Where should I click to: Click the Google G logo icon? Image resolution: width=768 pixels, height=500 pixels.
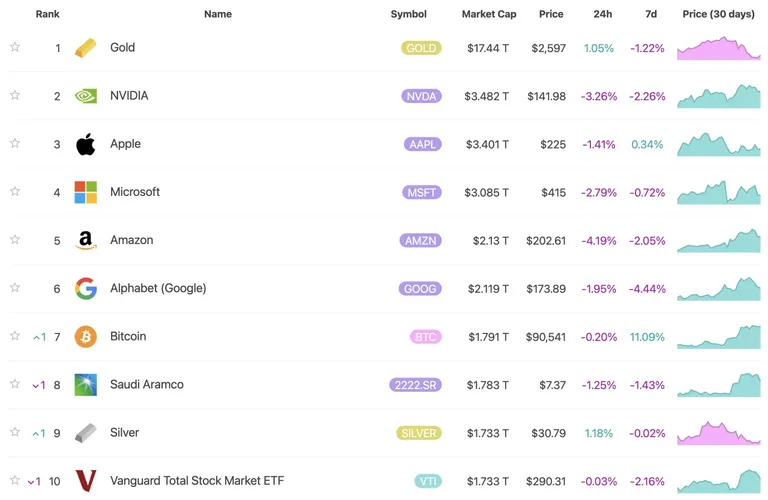(x=85, y=288)
